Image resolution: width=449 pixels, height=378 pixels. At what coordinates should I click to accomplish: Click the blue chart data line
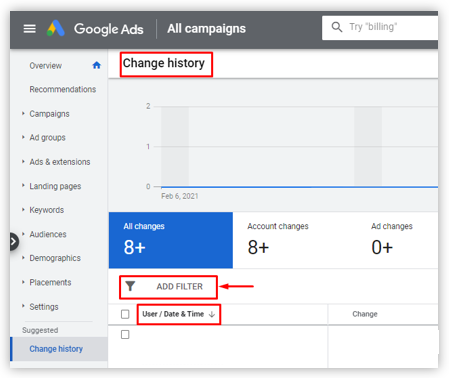[x=299, y=187]
